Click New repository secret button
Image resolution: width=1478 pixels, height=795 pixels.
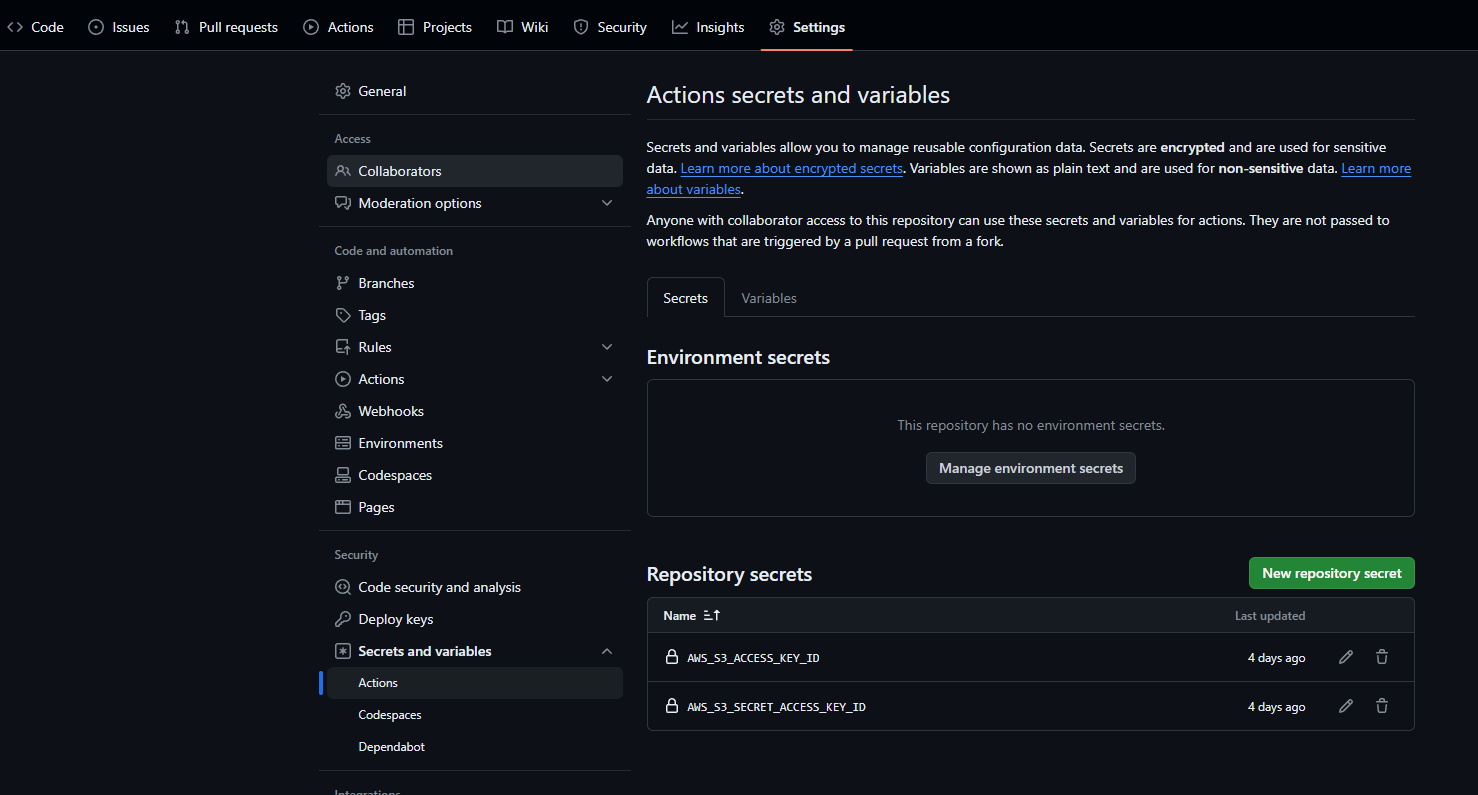coord(1332,573)
